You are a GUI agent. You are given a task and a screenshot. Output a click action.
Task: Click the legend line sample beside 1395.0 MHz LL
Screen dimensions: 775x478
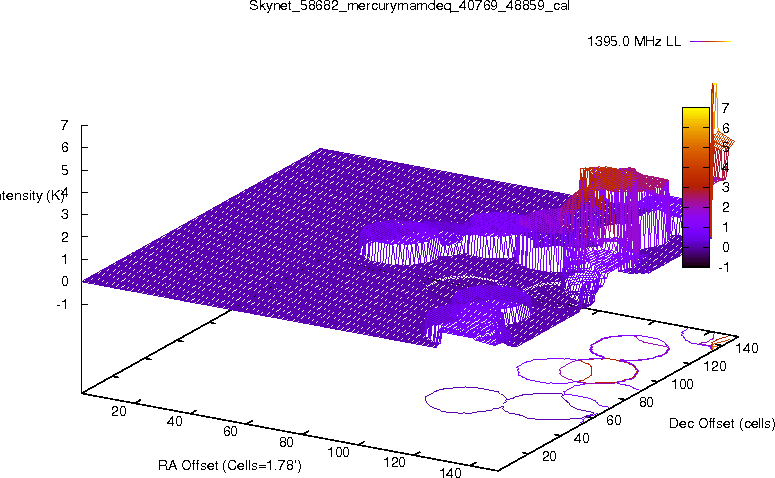click(x=710, y=42)
